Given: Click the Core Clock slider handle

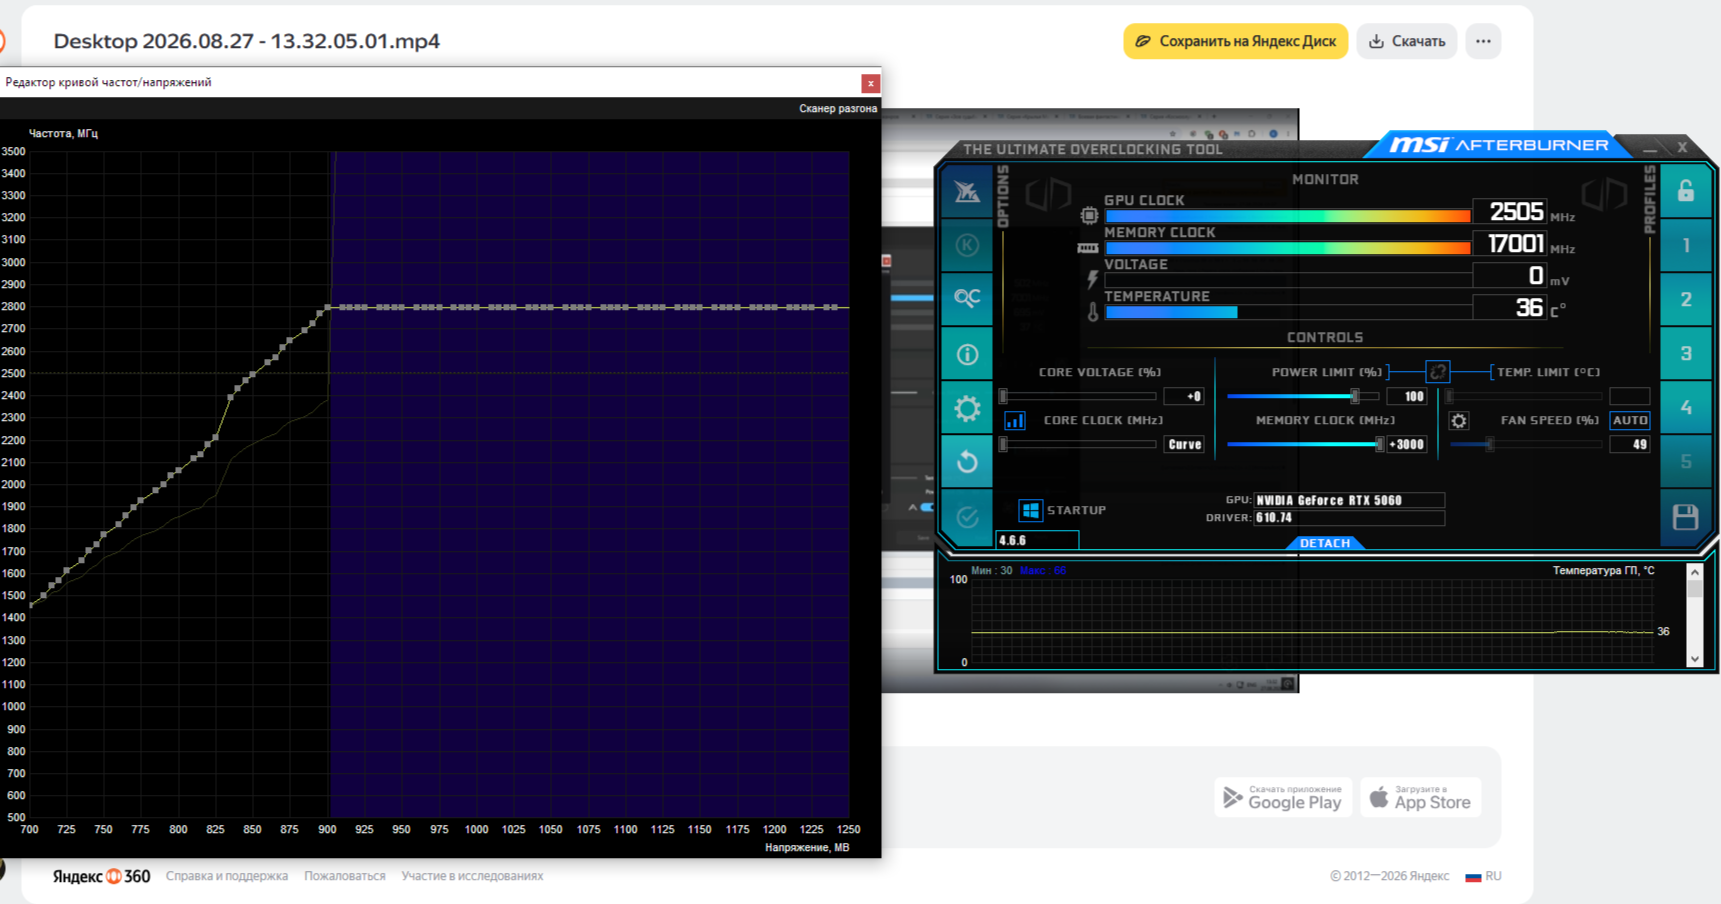Looking at the screenshot, I should point(1004,444).
